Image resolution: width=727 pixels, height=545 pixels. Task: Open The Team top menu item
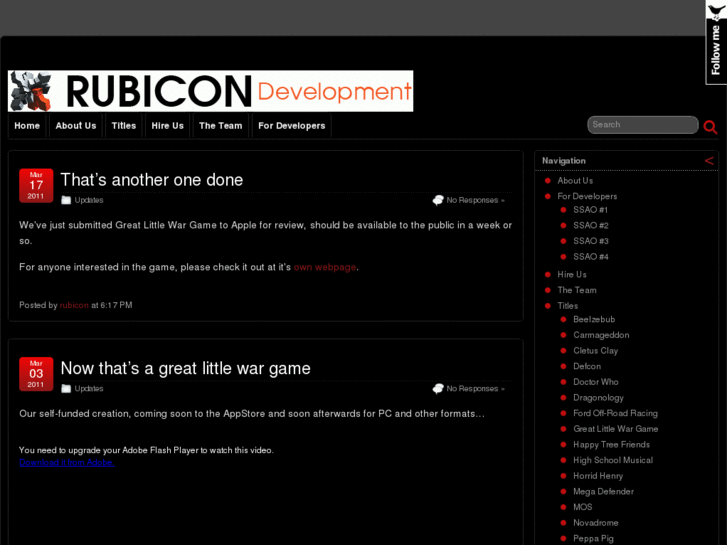click(221, 126)
